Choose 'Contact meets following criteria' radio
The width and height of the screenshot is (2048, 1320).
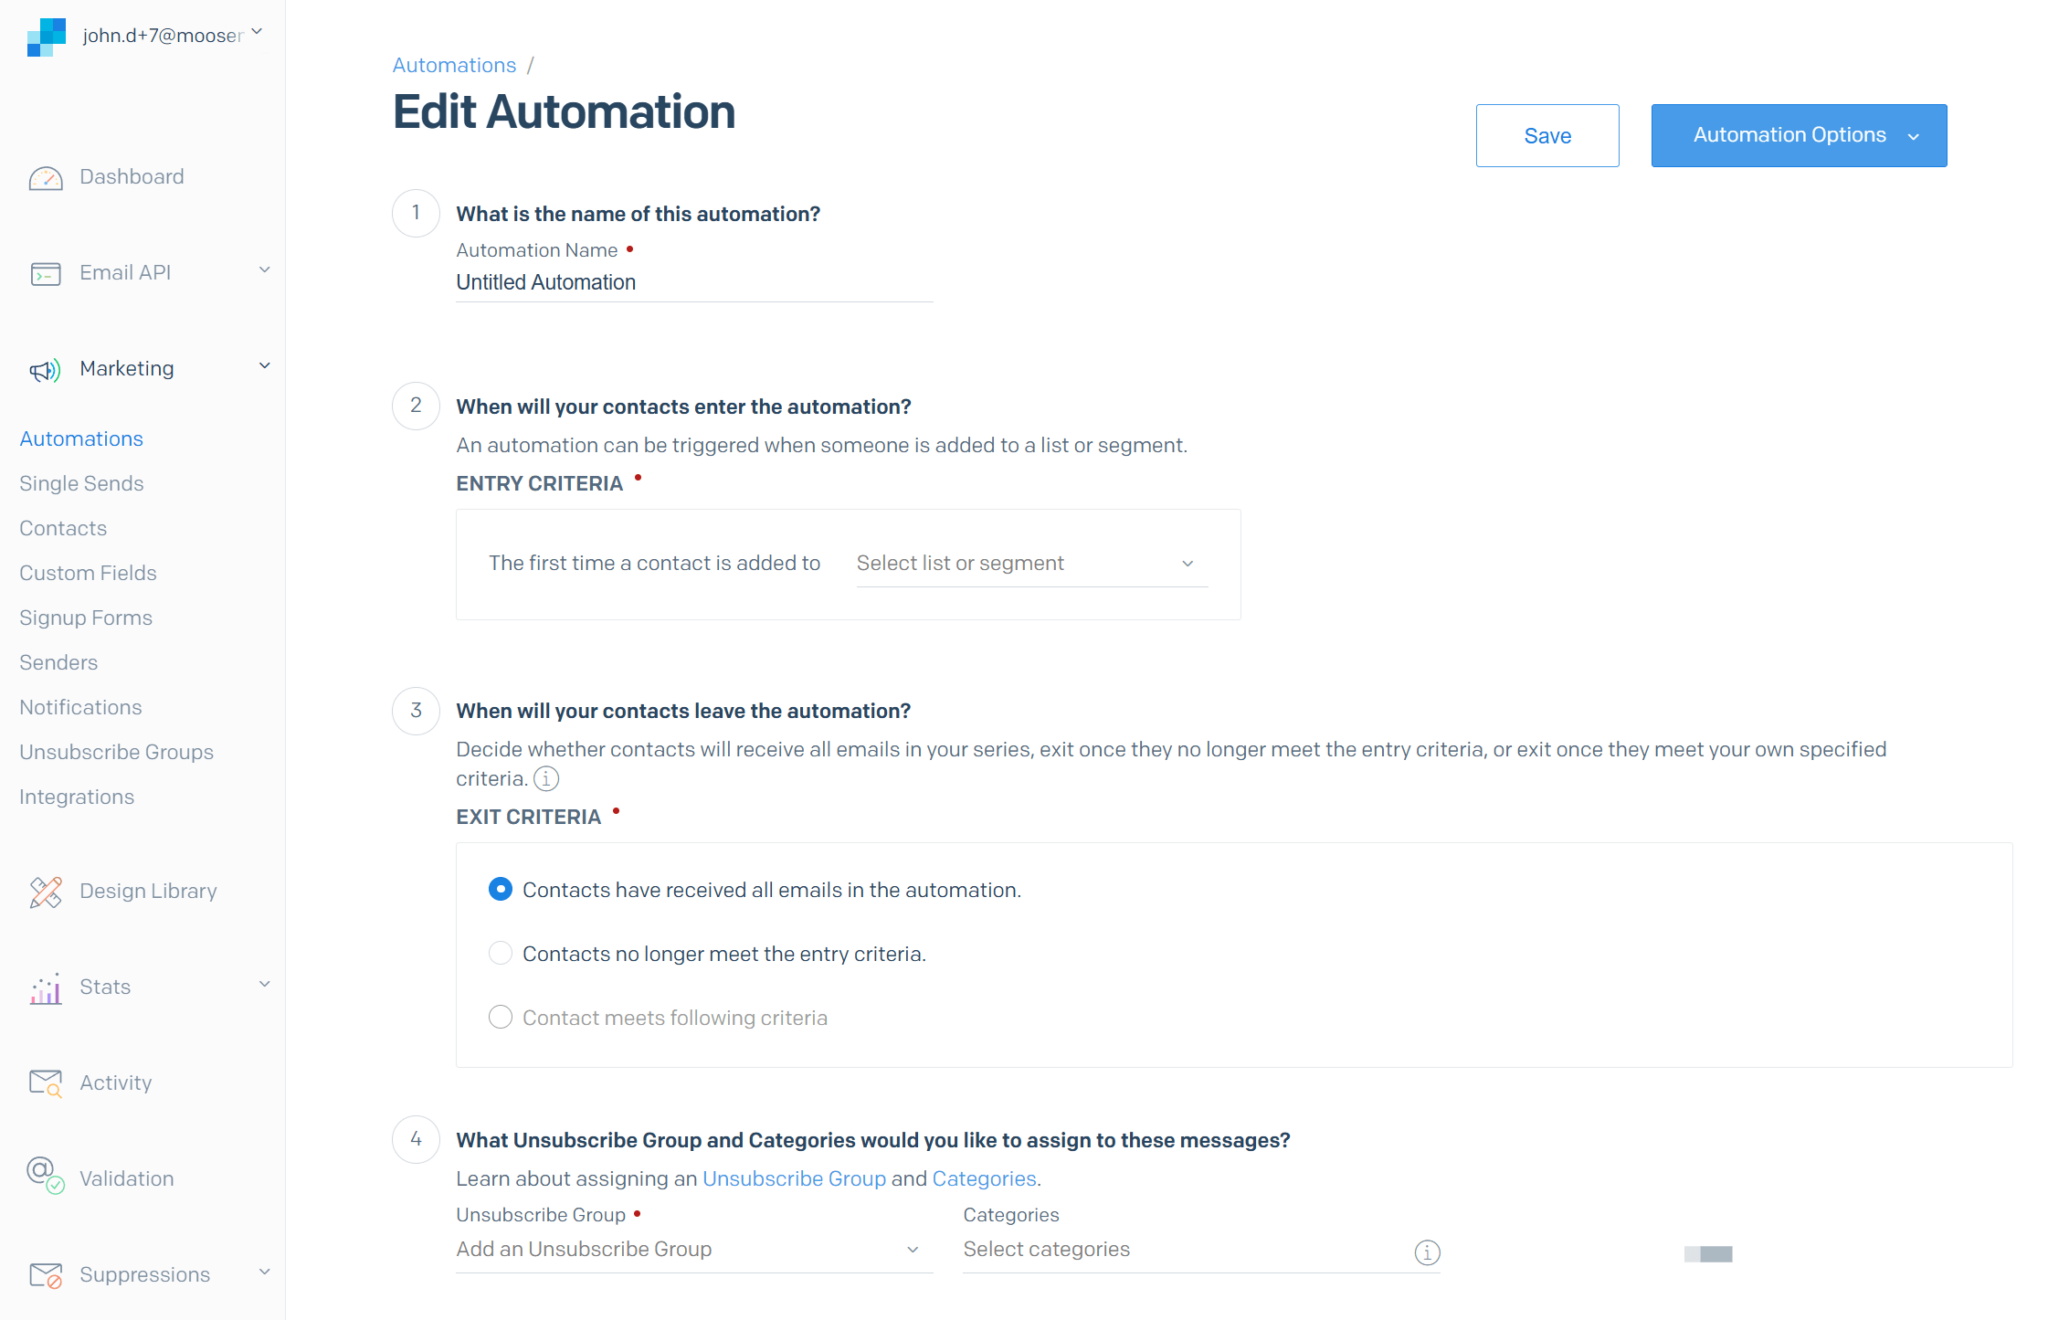(x=500, y=1017)
